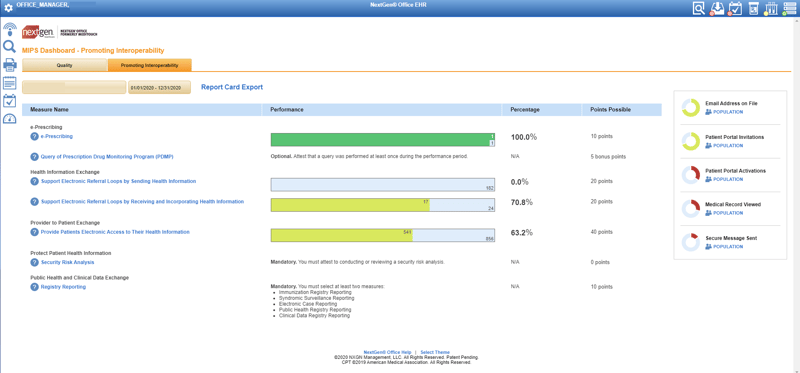This screenshot has width=800, height=373.
Task: Click the Receiving and Incorporating performance bar
Action: [x=383, y=205]
